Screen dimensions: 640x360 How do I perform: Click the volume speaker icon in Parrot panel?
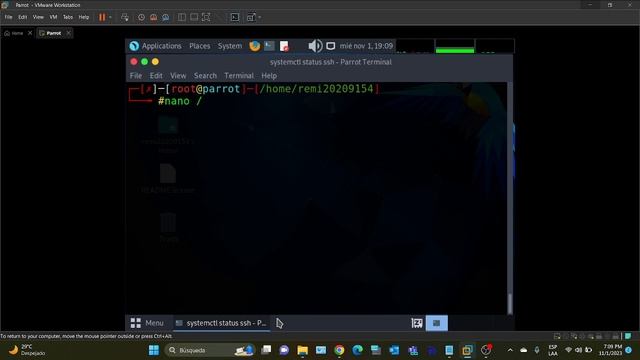pyautogui.click(x=315, y=46)
